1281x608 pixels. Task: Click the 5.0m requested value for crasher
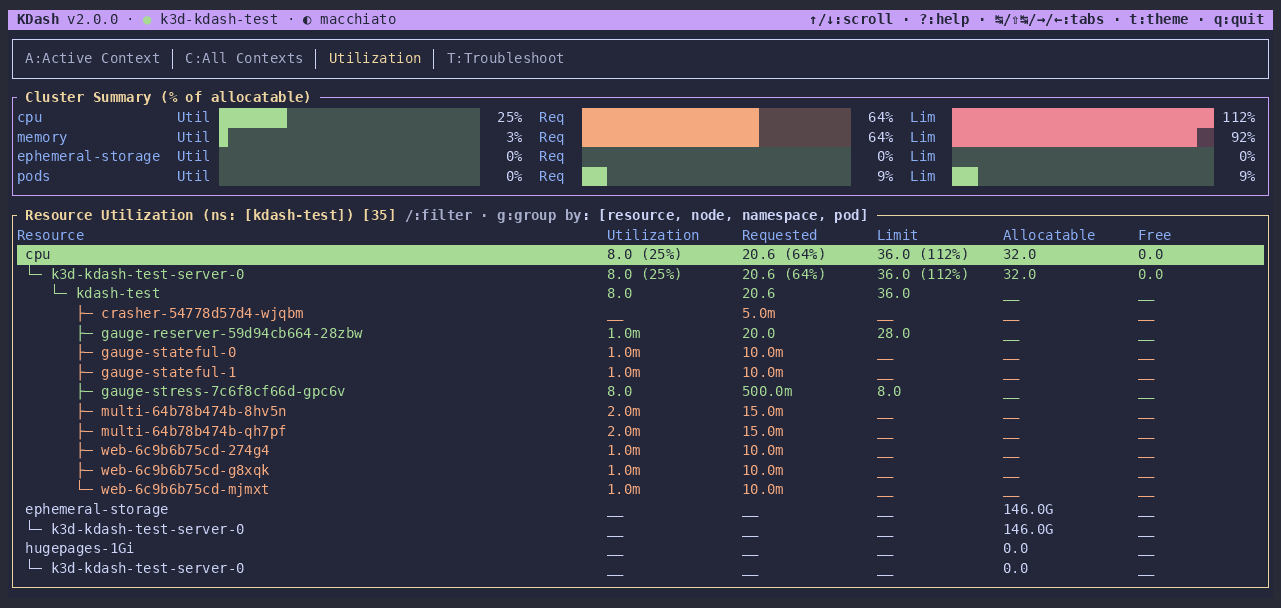pos(759,313)
